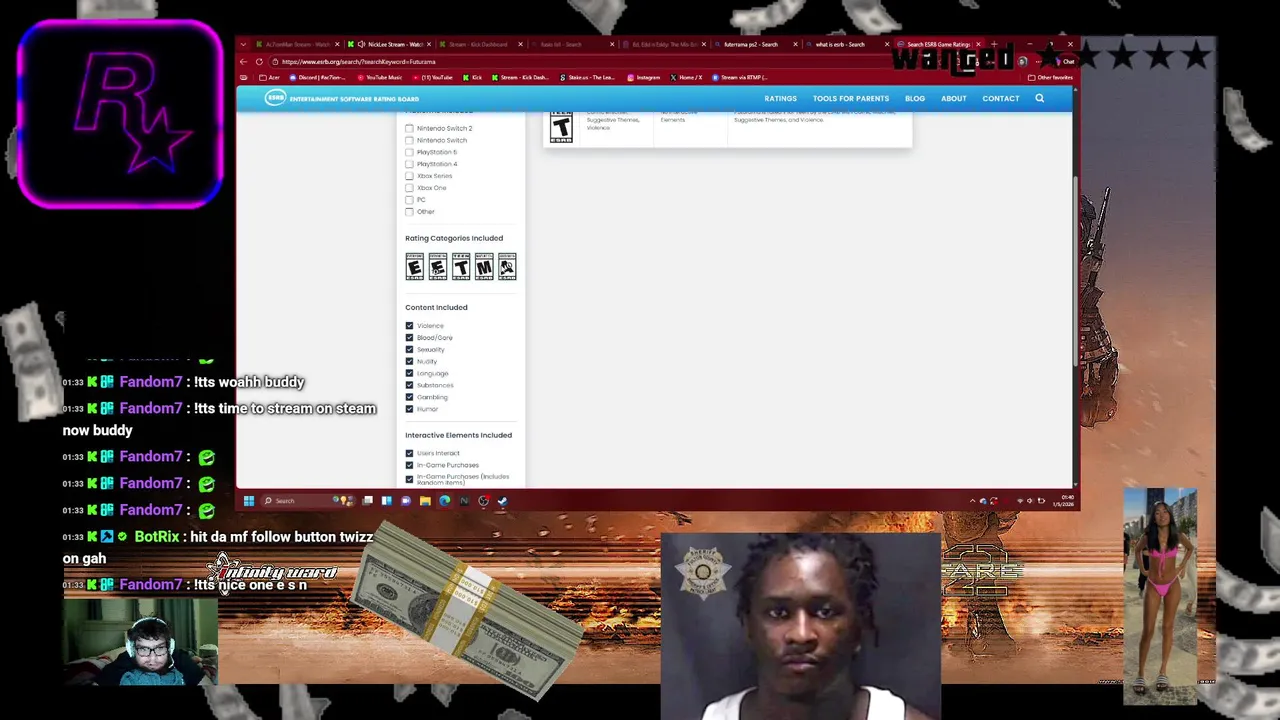
Task: Open the site search magnifier icon
Action: point(1039,98)
